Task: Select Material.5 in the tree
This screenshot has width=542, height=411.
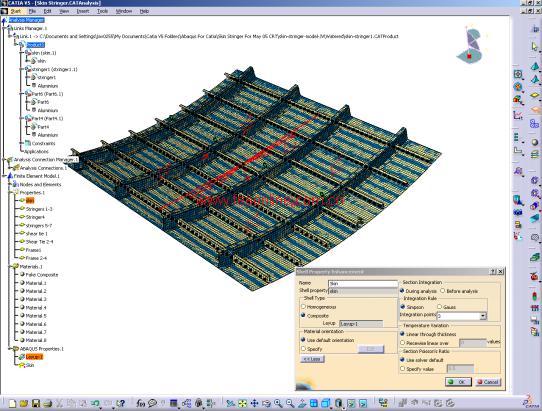Action: [x=36, y=316]
